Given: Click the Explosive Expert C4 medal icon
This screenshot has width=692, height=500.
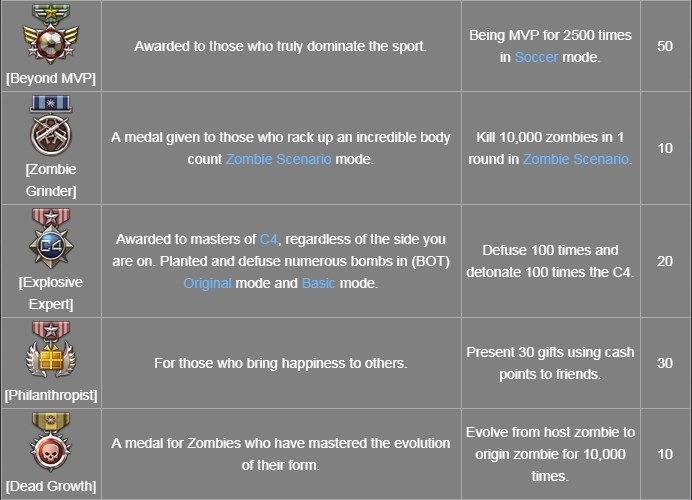Looking at the screenshot, I should [50, 238].
